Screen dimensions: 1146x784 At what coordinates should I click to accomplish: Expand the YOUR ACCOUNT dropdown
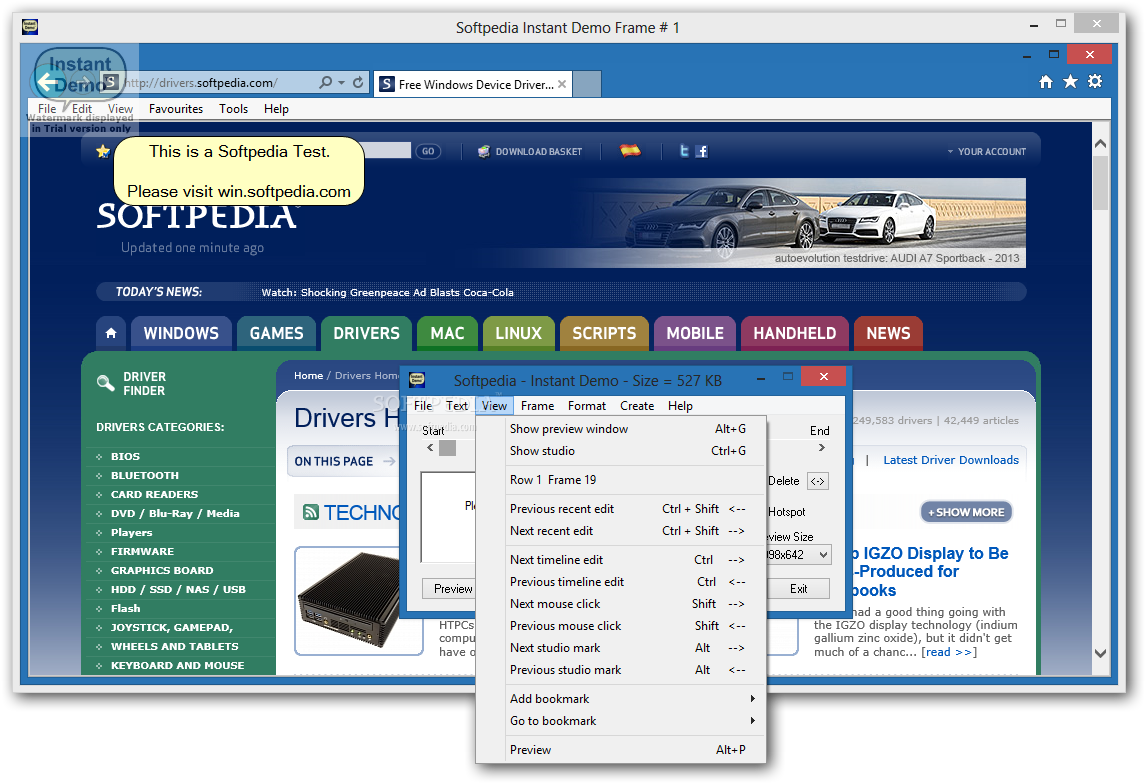987,151
